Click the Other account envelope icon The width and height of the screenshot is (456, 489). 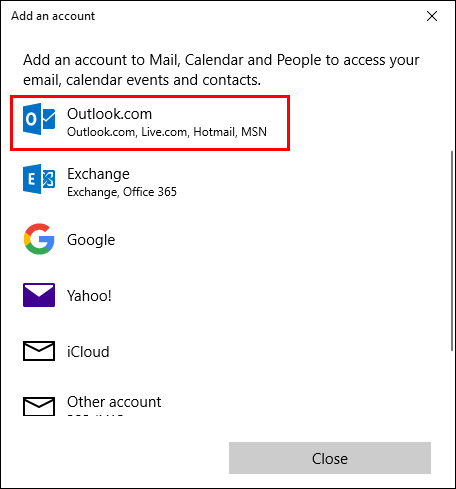(39, 406)
